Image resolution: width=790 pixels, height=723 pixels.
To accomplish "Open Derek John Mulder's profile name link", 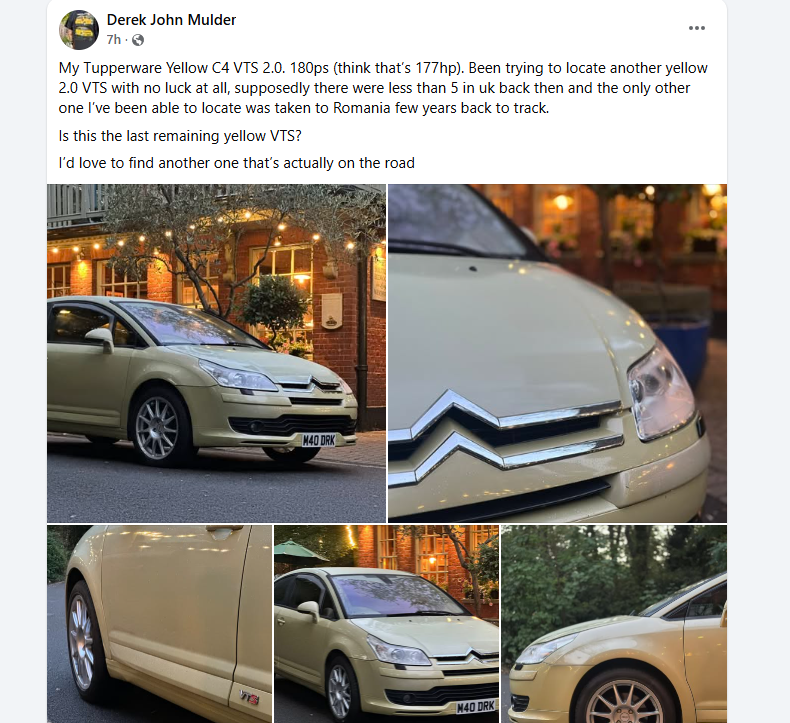I will pyautogui.click(x=171, y=20).
